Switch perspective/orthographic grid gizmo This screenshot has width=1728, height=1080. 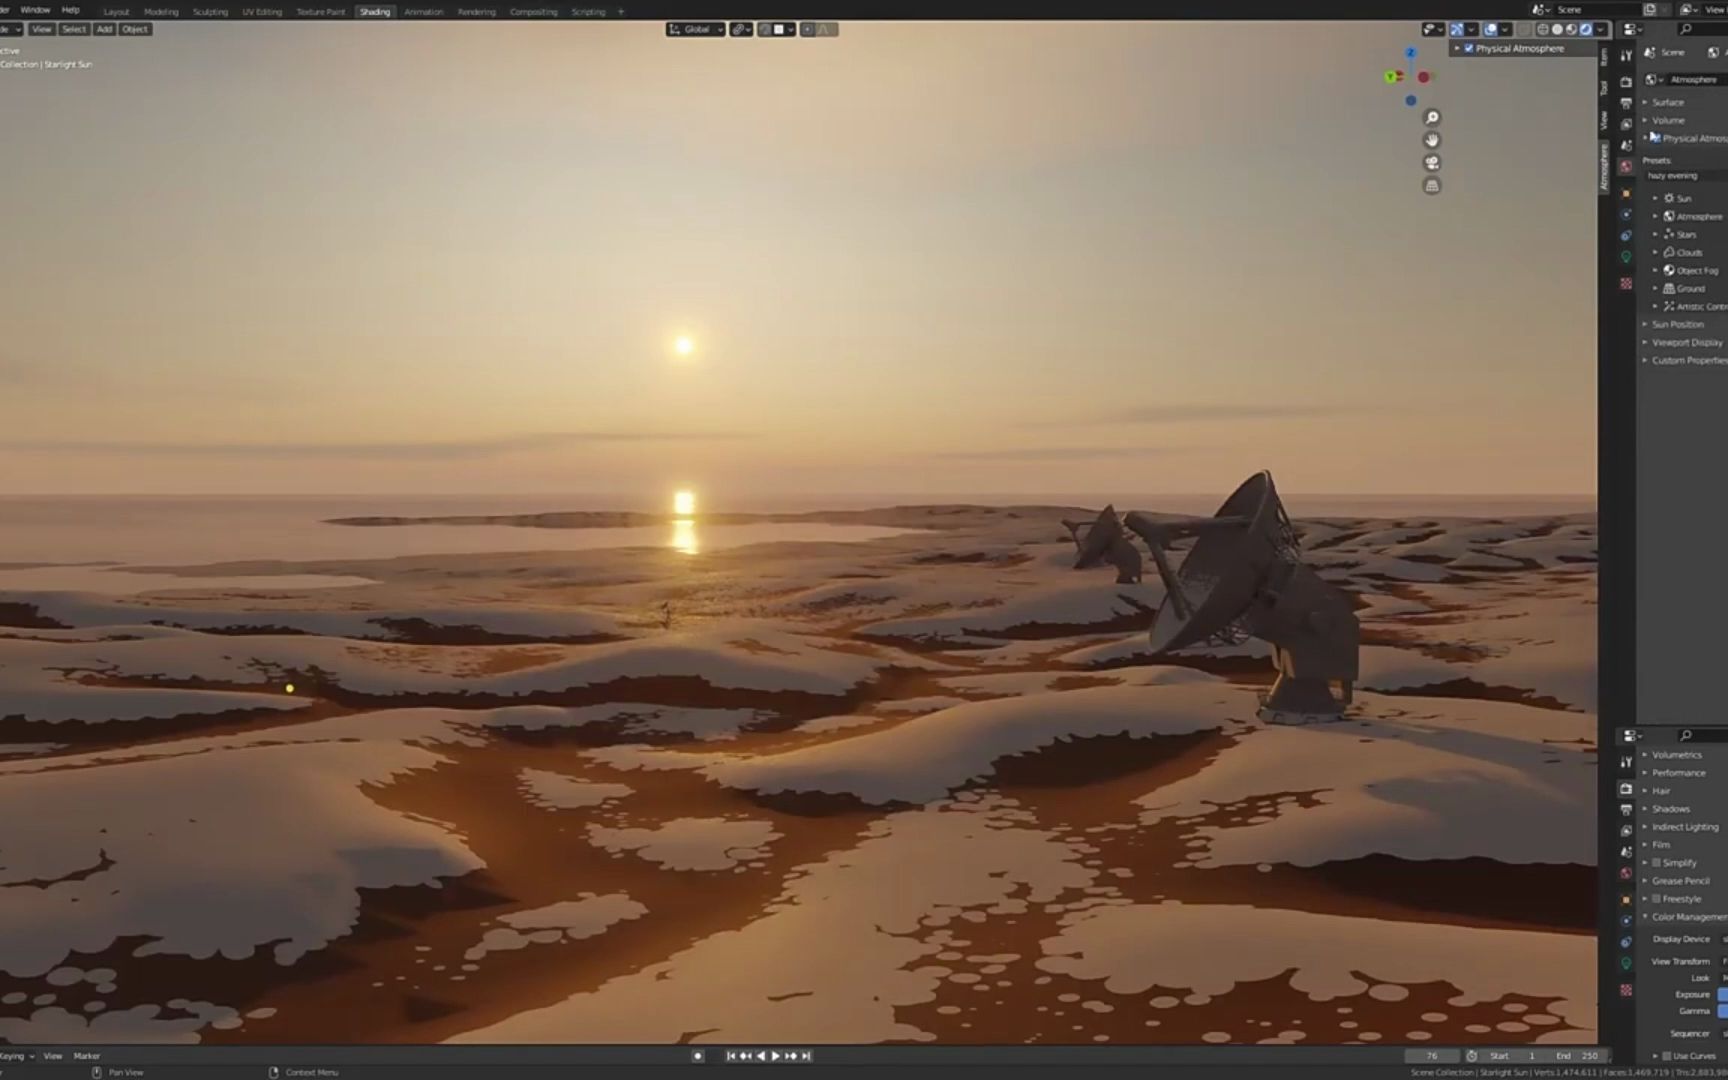[1432, 186]
